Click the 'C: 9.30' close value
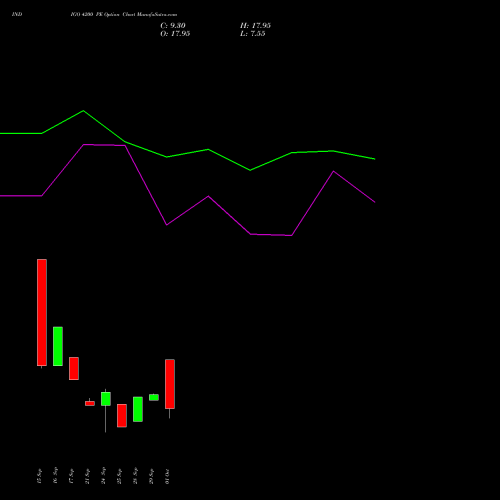 pos(173,26)
